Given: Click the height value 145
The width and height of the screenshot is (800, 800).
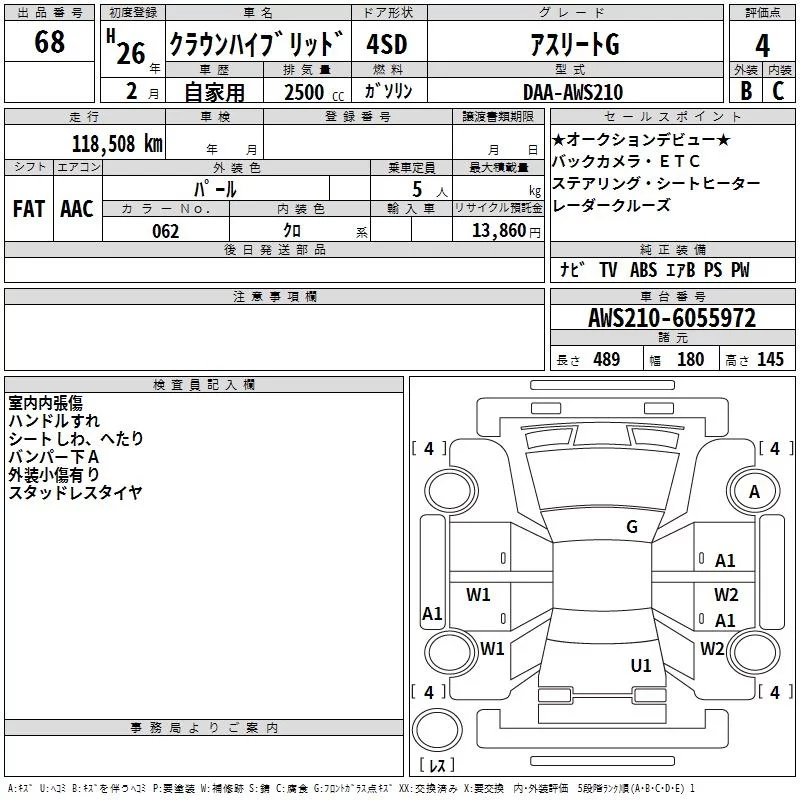Looking at the screenshot, I should pyautogui.click(x=770, y=359).
